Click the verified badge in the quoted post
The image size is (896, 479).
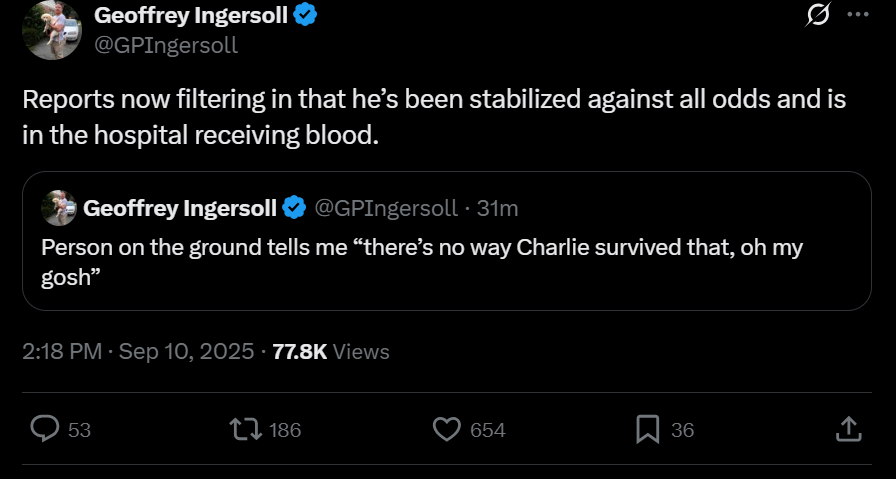point(294,208)
